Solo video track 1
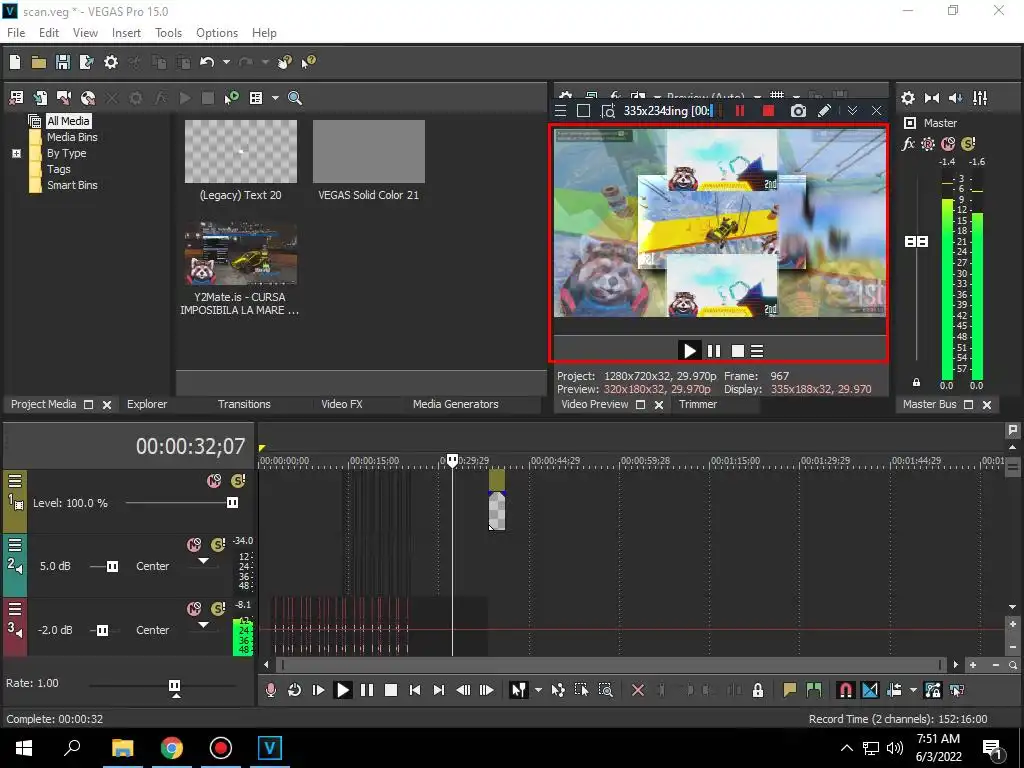Viewport: 1024px width, 768px height. (238, 481)
